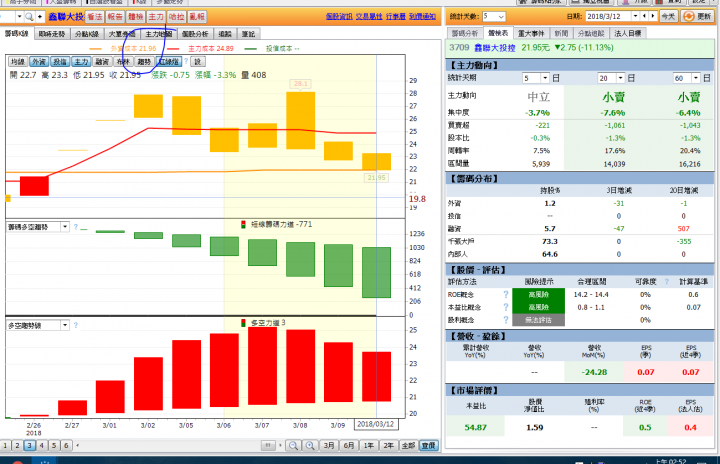Open the 多空趨勢線 indicator dropdown
This screenshot has width=720, height=464.
pos(65,325)
